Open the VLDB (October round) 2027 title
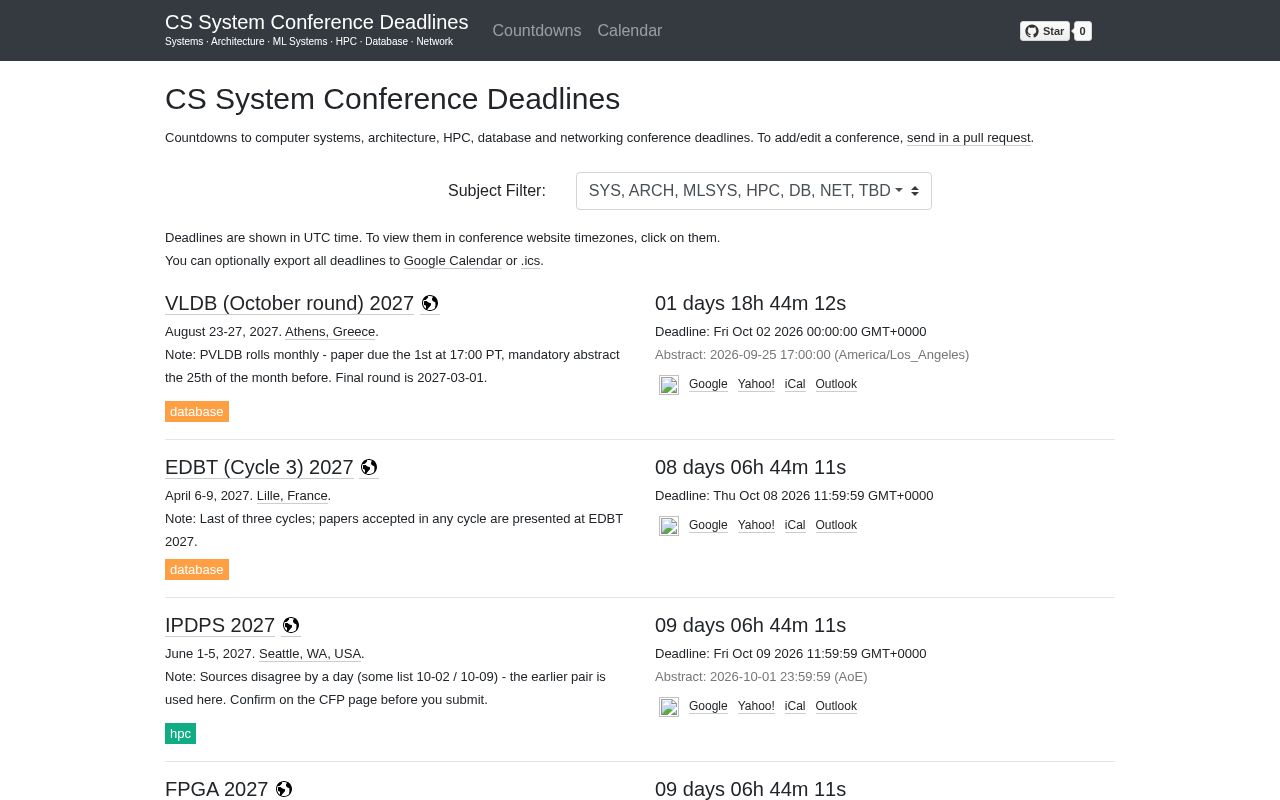Screen dimensions: 1280x800 [289, 303]
